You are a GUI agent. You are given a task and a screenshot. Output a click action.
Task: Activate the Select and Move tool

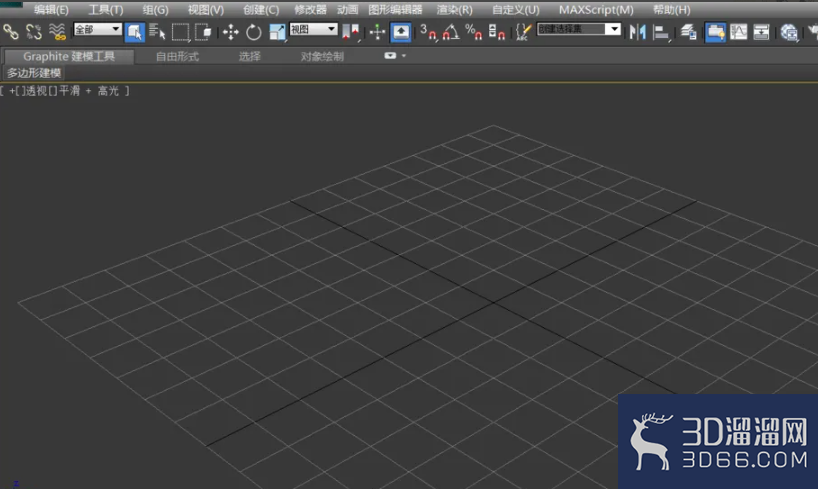pos(231,32)
